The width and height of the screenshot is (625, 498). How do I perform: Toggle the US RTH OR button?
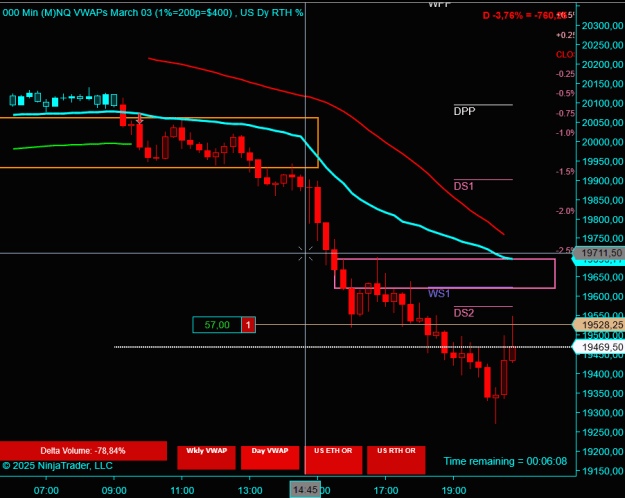coord(396,460)
